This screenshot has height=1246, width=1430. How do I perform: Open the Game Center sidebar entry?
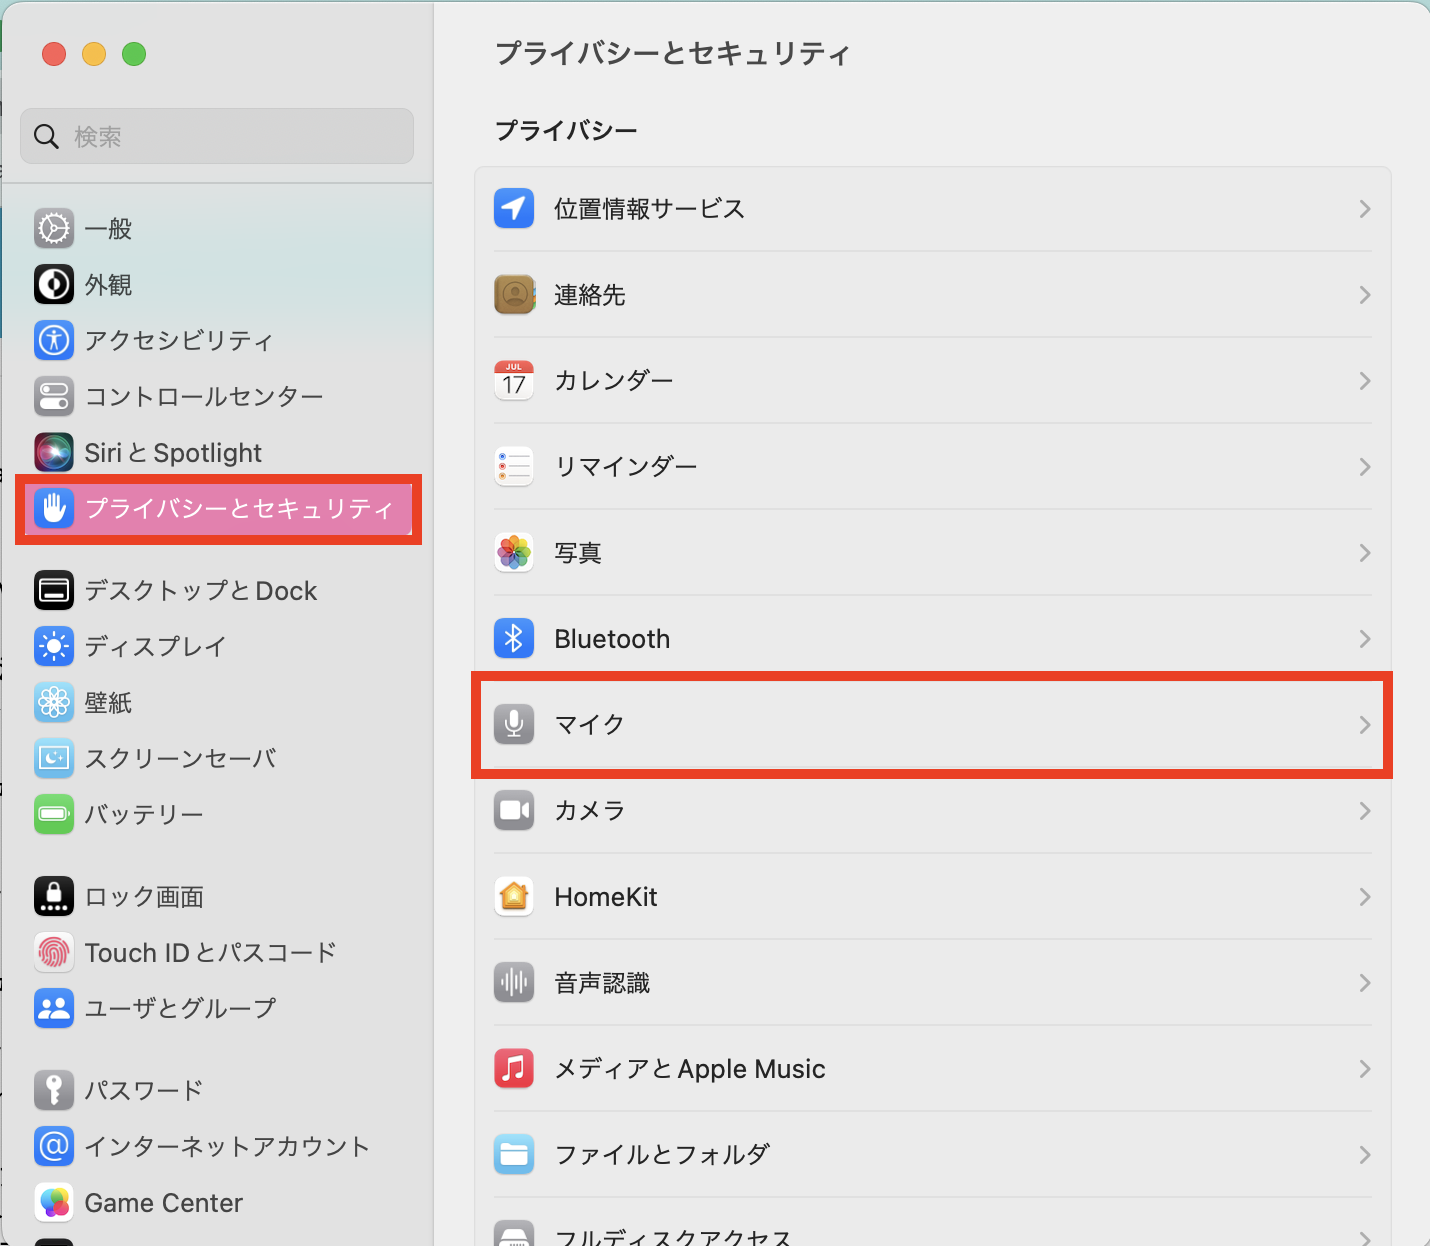click(163, 1202)
